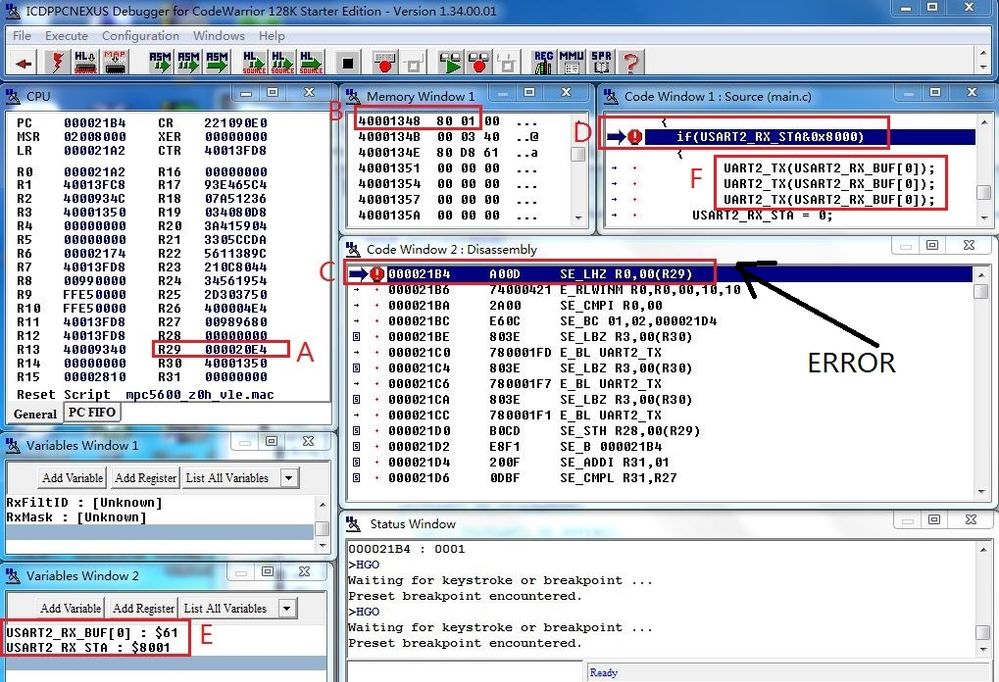
Task: Click the Code Window 2 Disassembly title icon
Action: coord(353,249)
